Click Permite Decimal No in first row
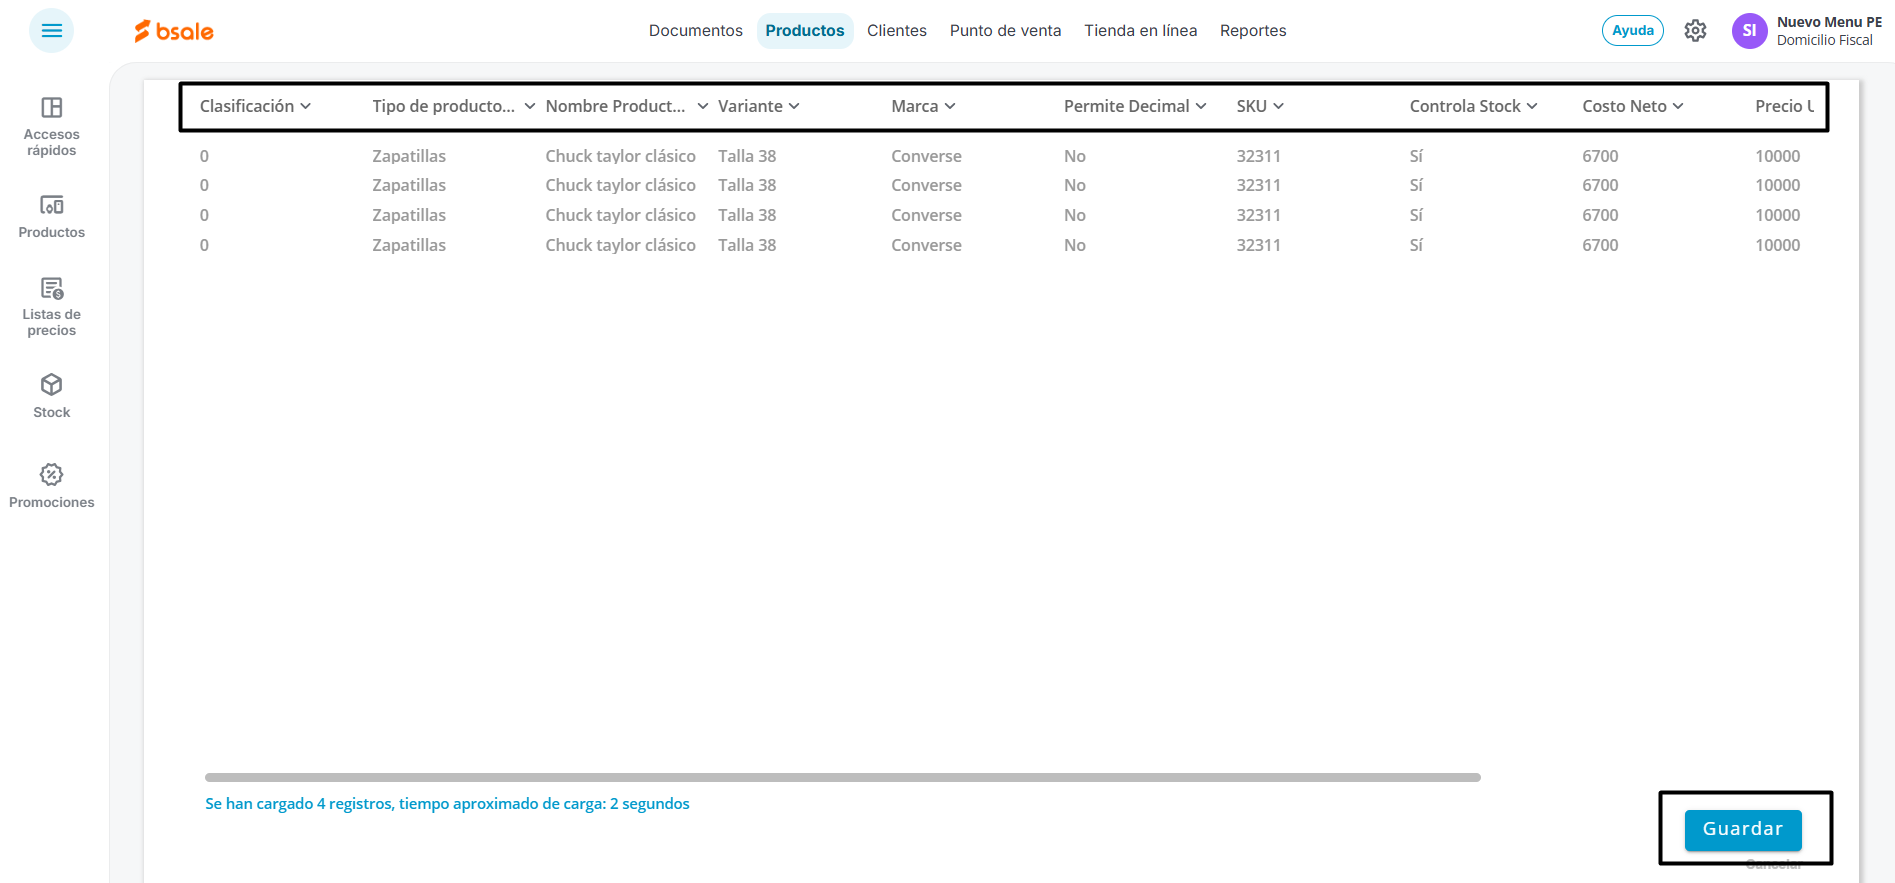 (x=1075, y=156)
